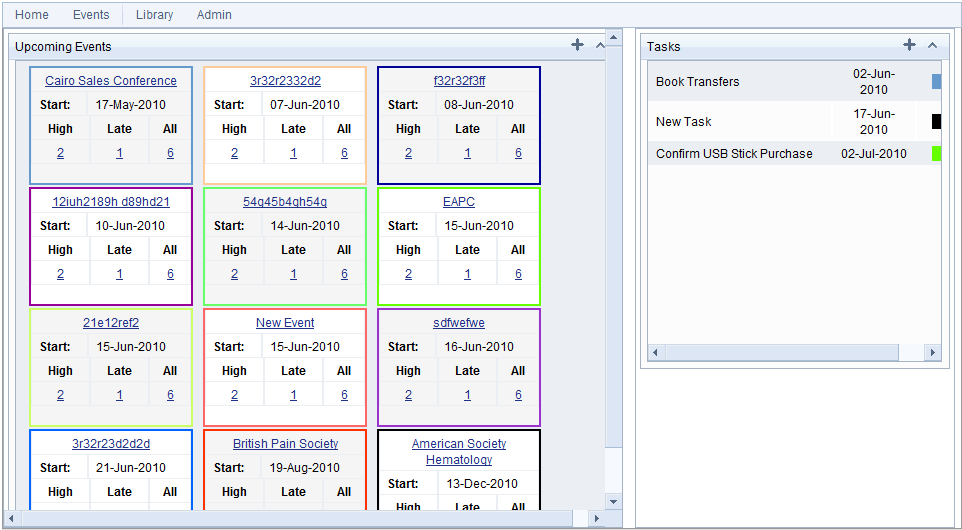Open the Events menu

(91, 15)
